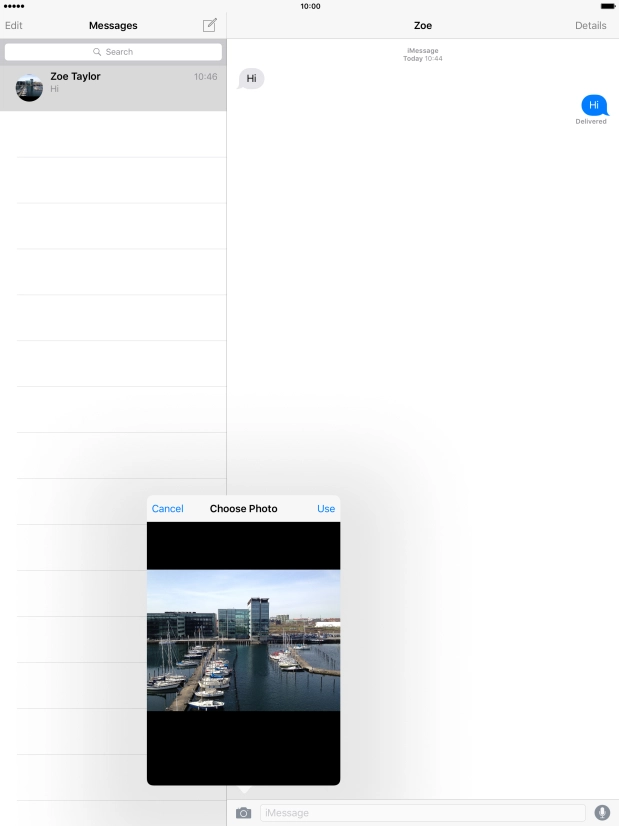Tap the Zoe conversation title
This screenshot has width=619, height=826.
click(423, 25)
